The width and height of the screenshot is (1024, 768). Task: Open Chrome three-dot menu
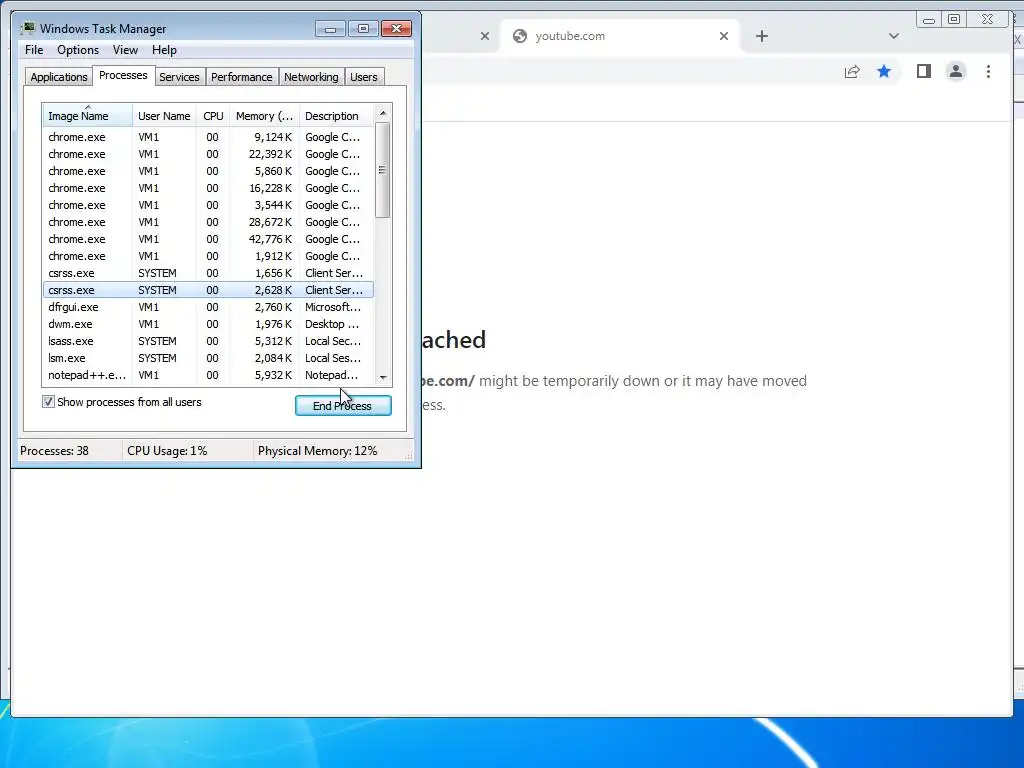tap(988, 71)
